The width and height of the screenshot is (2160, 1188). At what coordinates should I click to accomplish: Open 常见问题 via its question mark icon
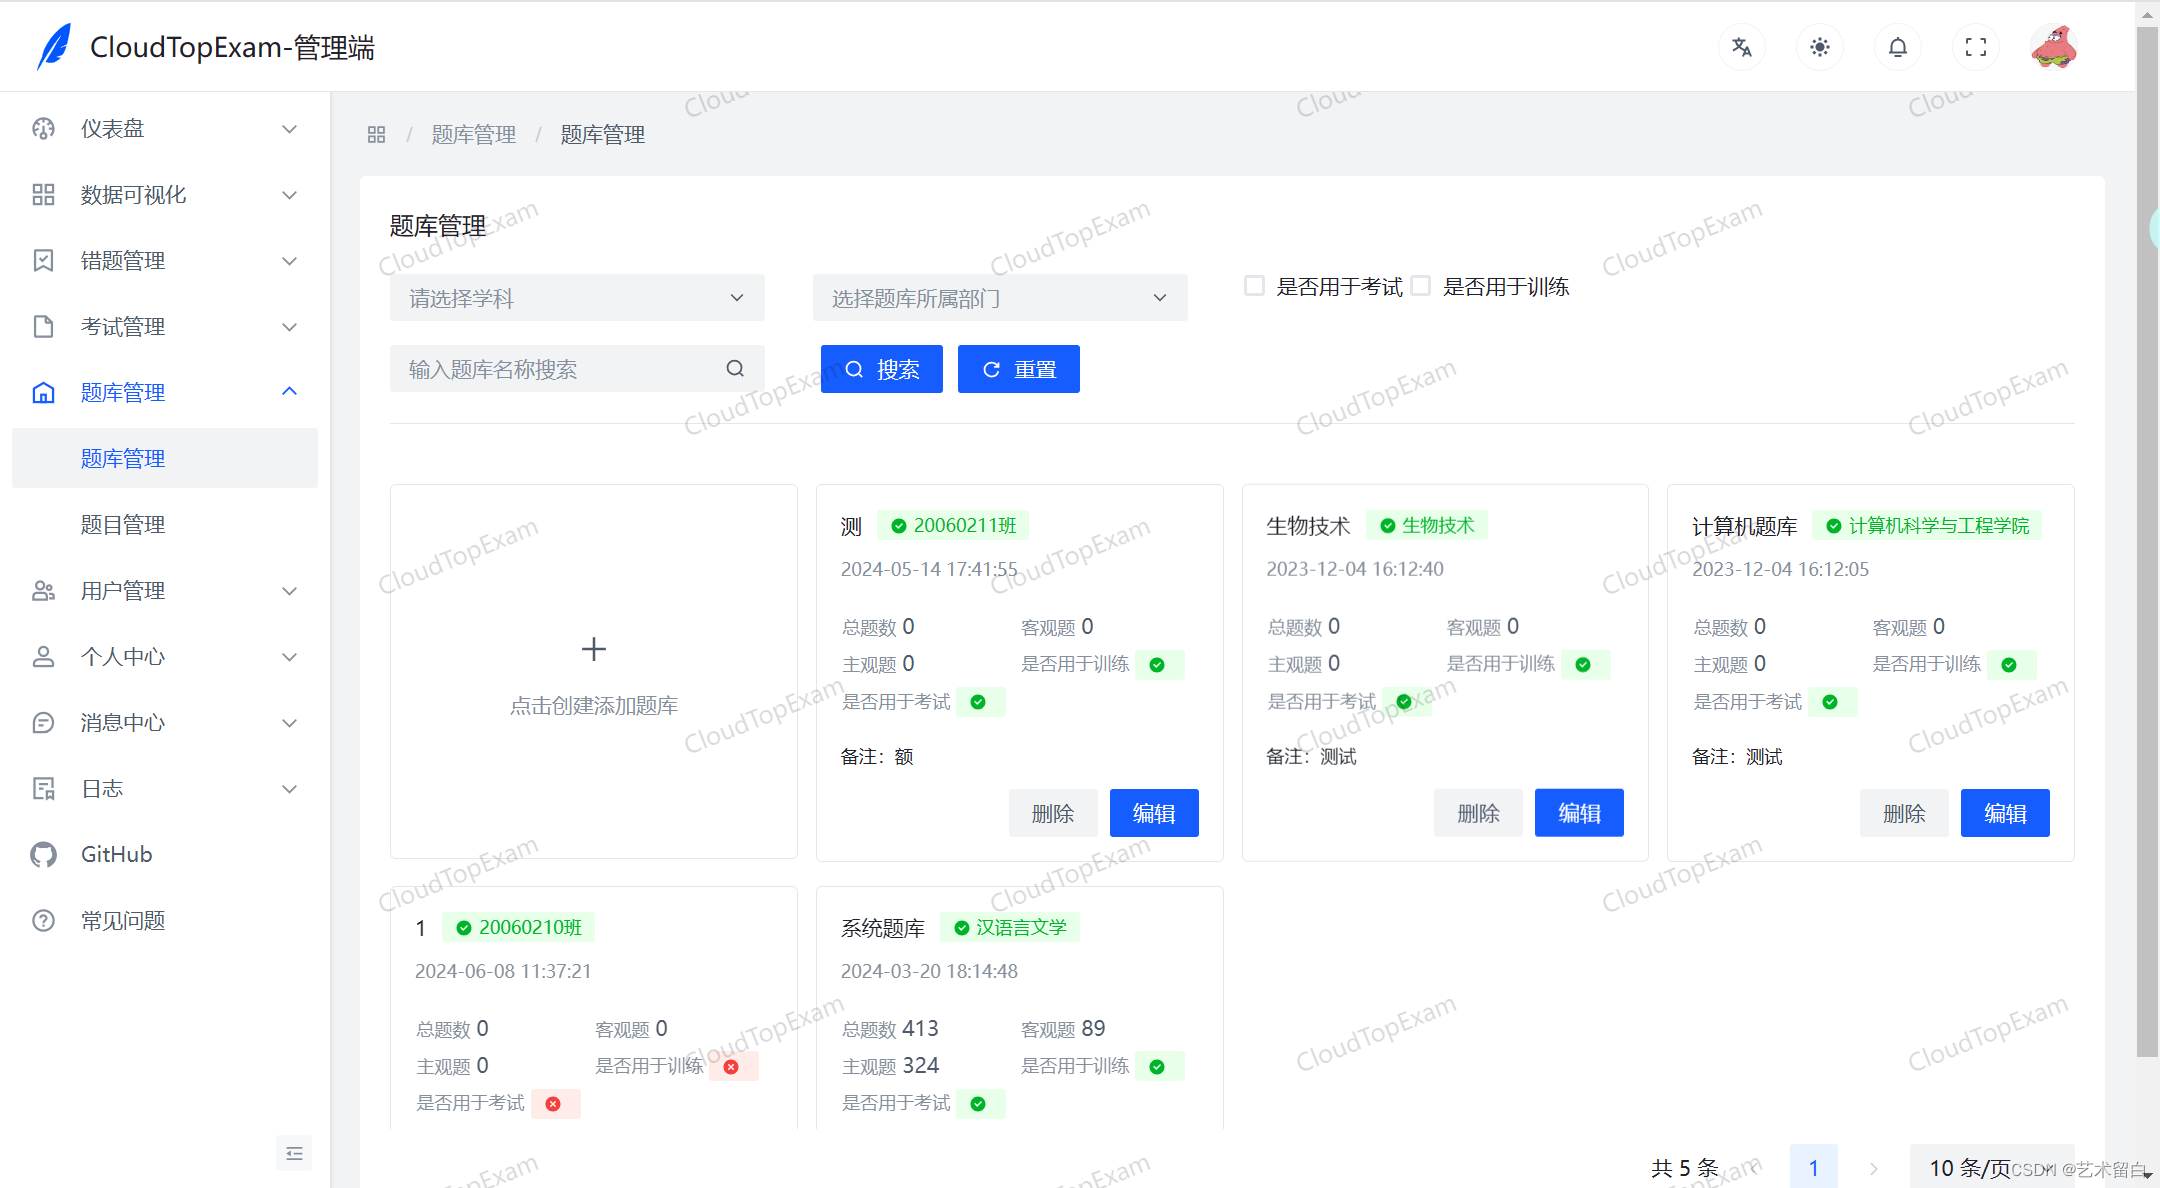coord(43,920)
